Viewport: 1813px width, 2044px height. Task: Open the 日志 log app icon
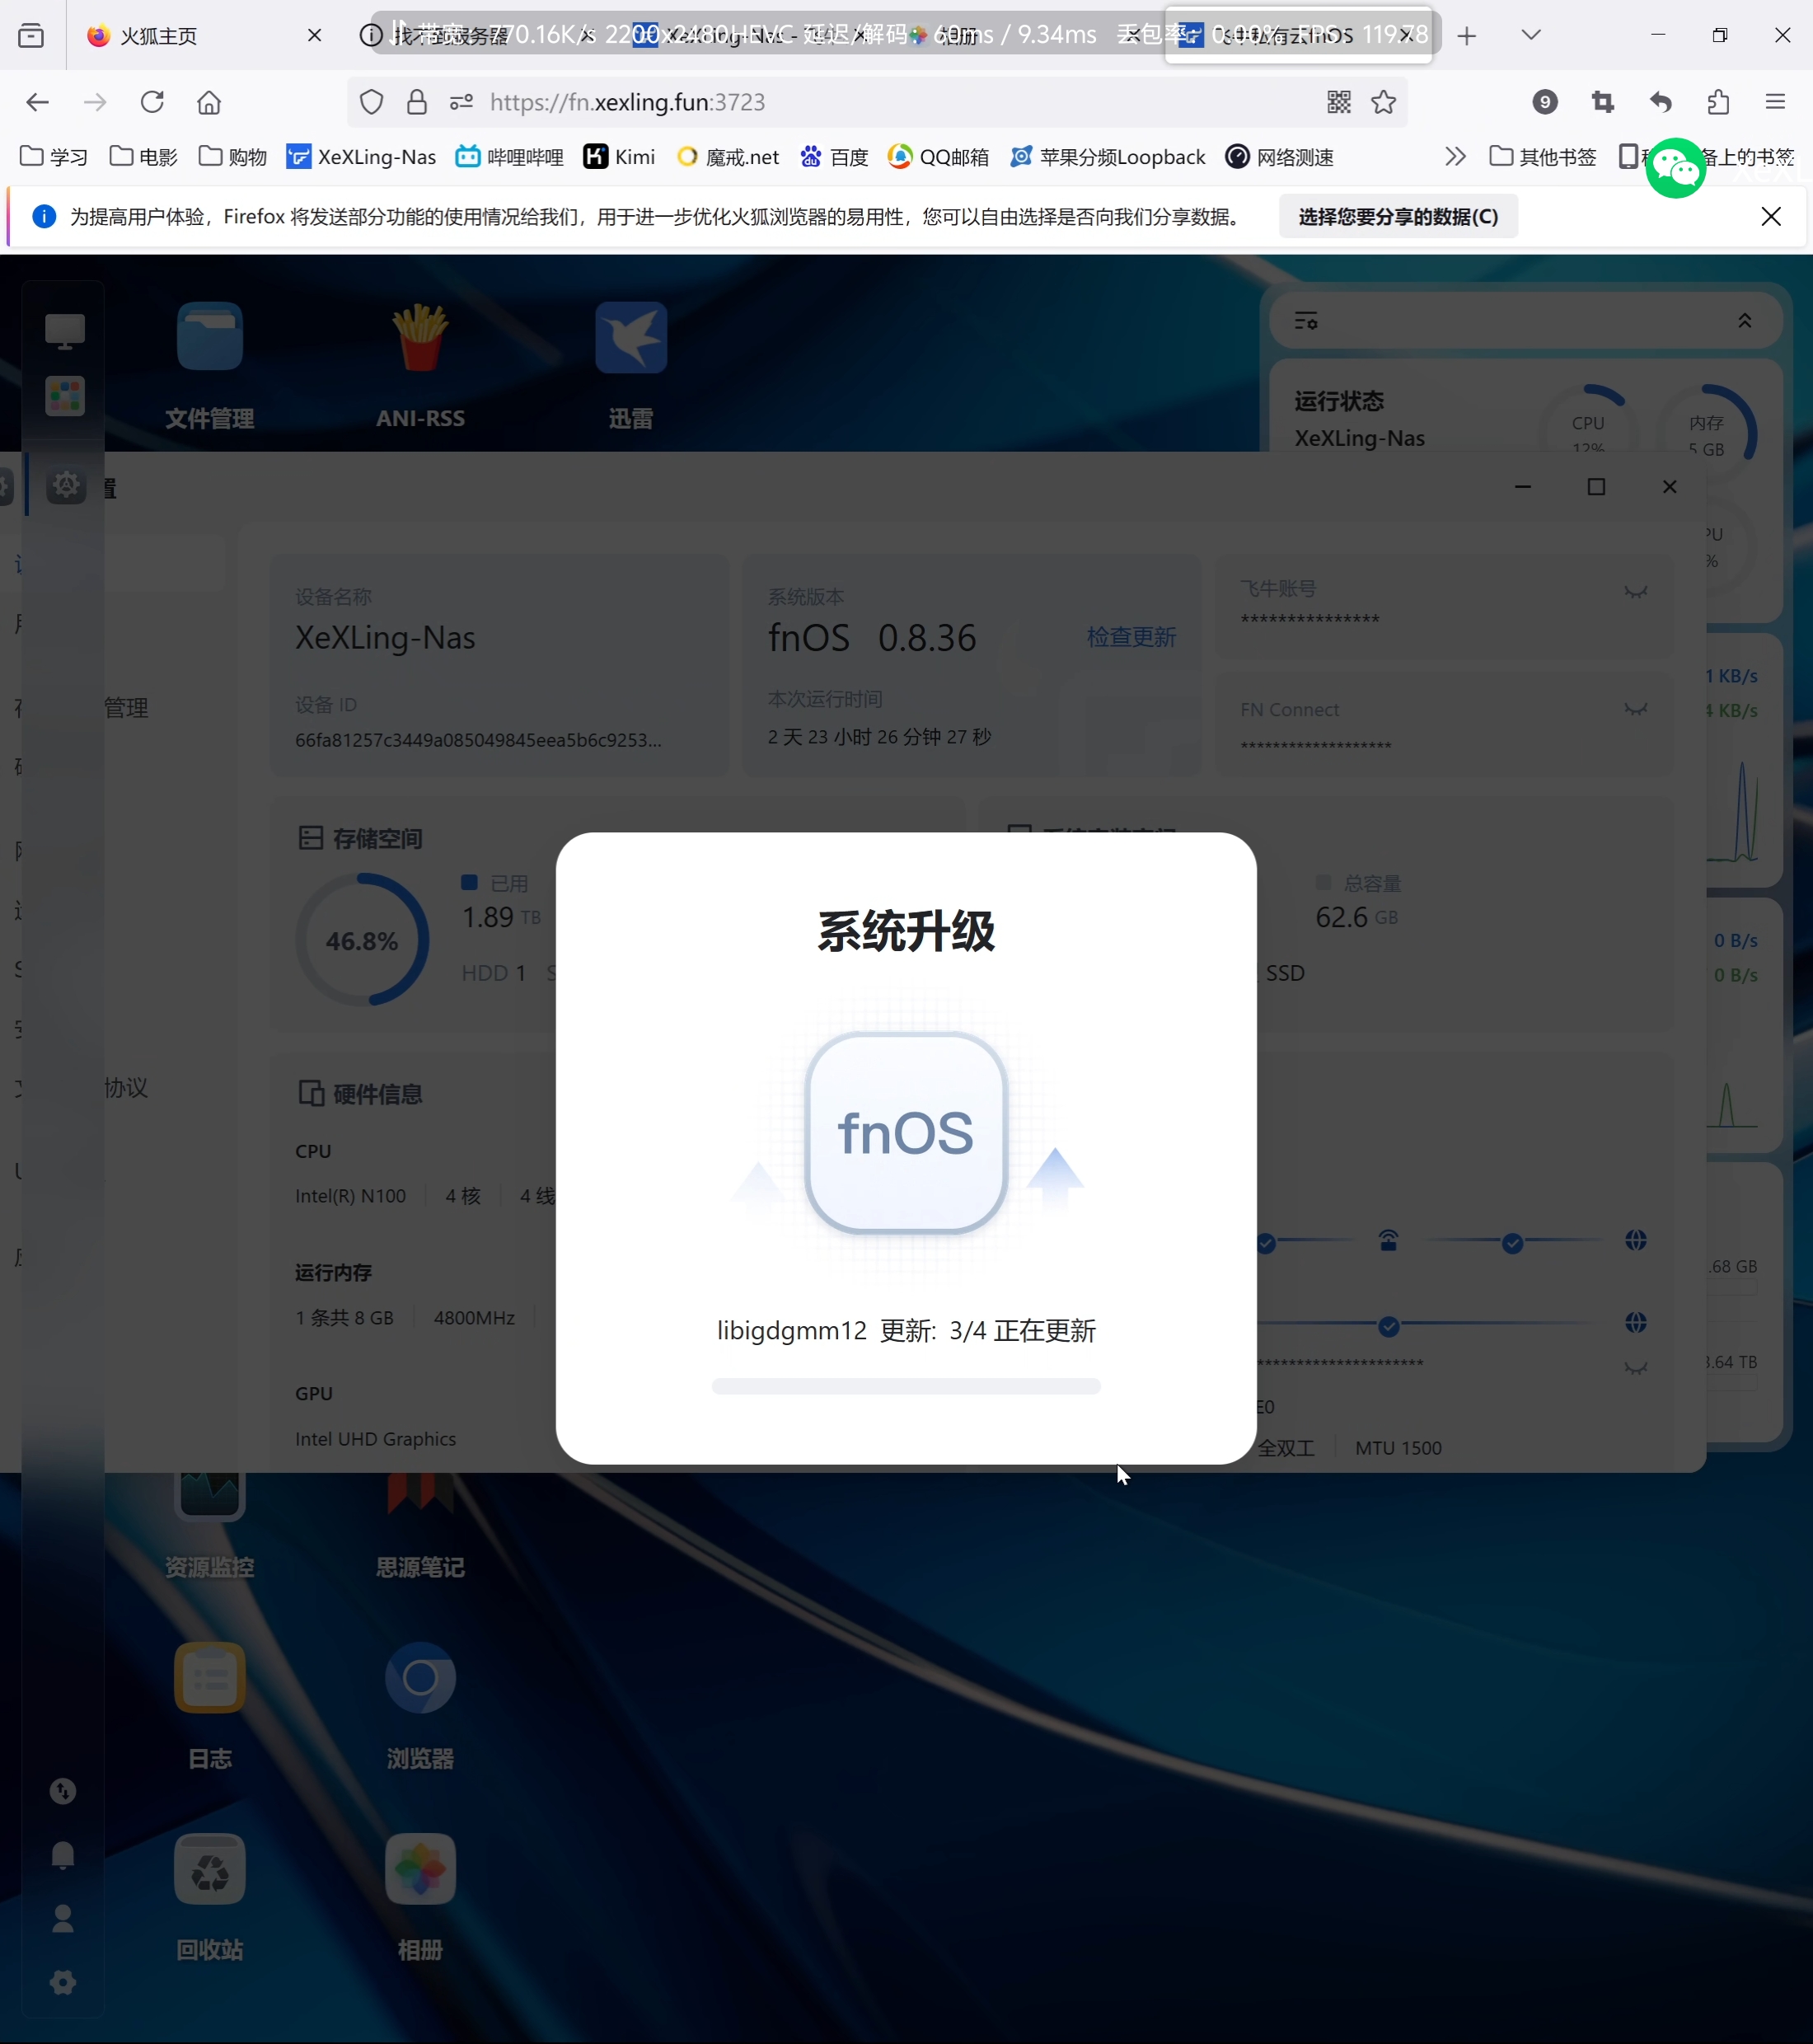tap(210, 1677)
